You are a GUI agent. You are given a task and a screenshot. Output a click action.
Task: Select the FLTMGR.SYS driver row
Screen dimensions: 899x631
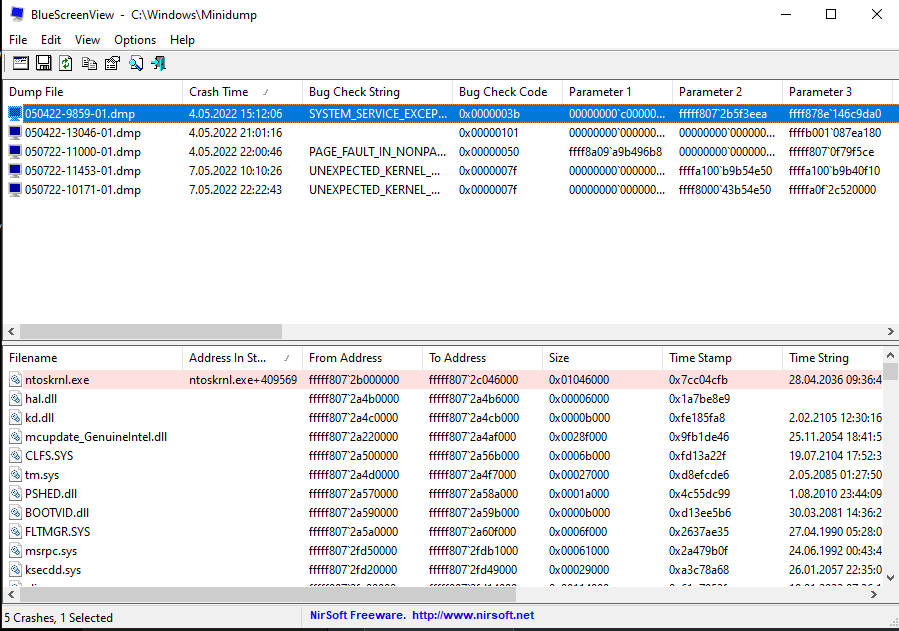coord(57,532)
